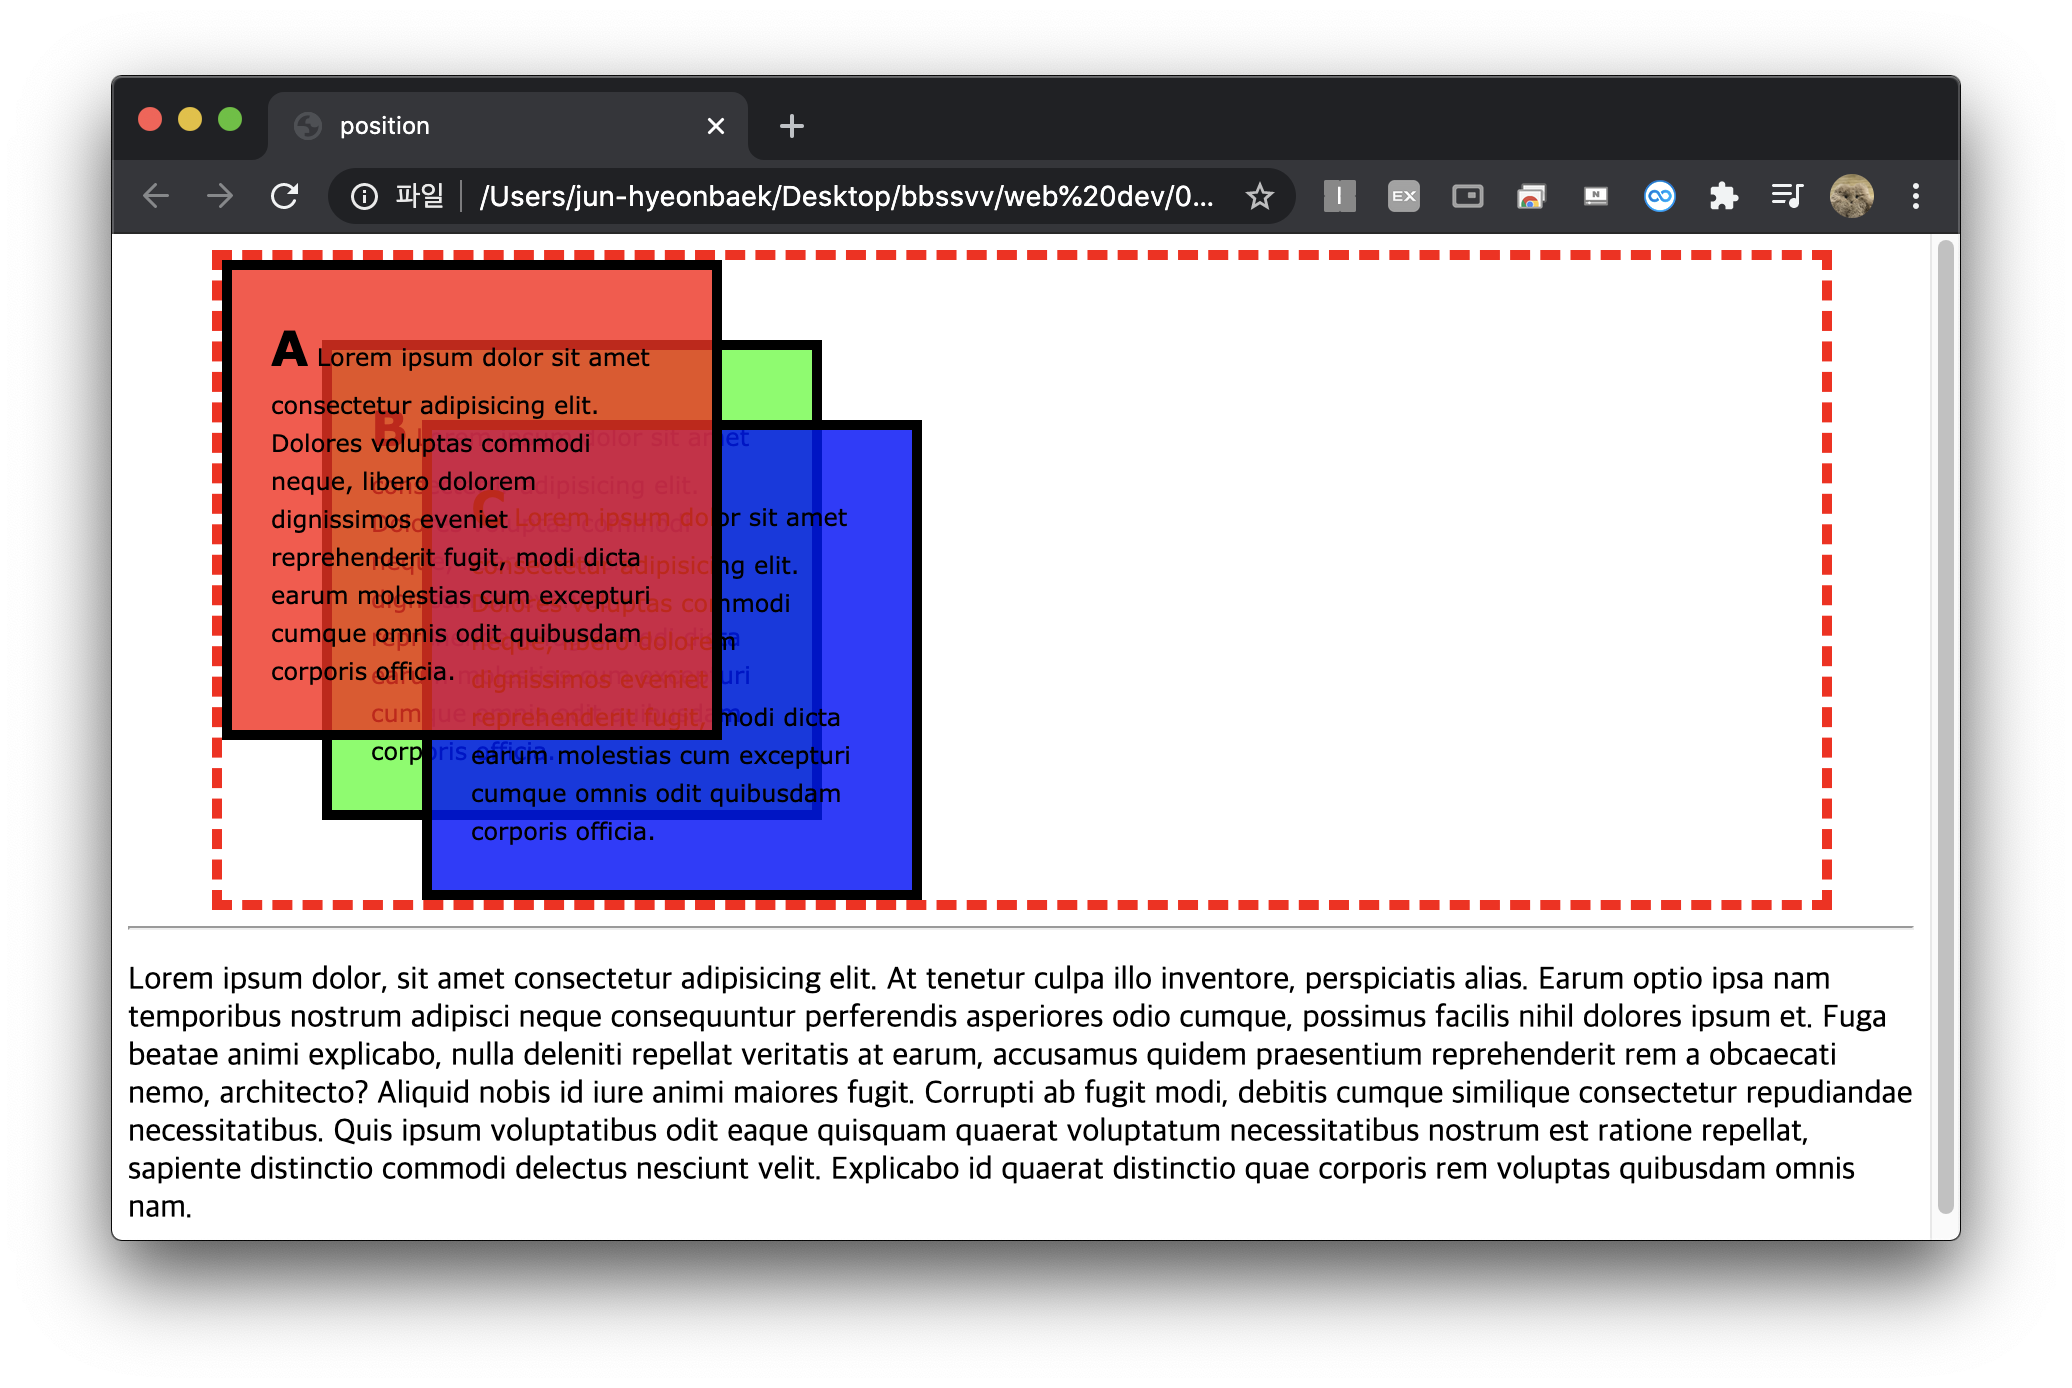This screenshot has height=1388, width=2072.
Task: Open a new tab with plus button
Action: [x=791, y=126]
